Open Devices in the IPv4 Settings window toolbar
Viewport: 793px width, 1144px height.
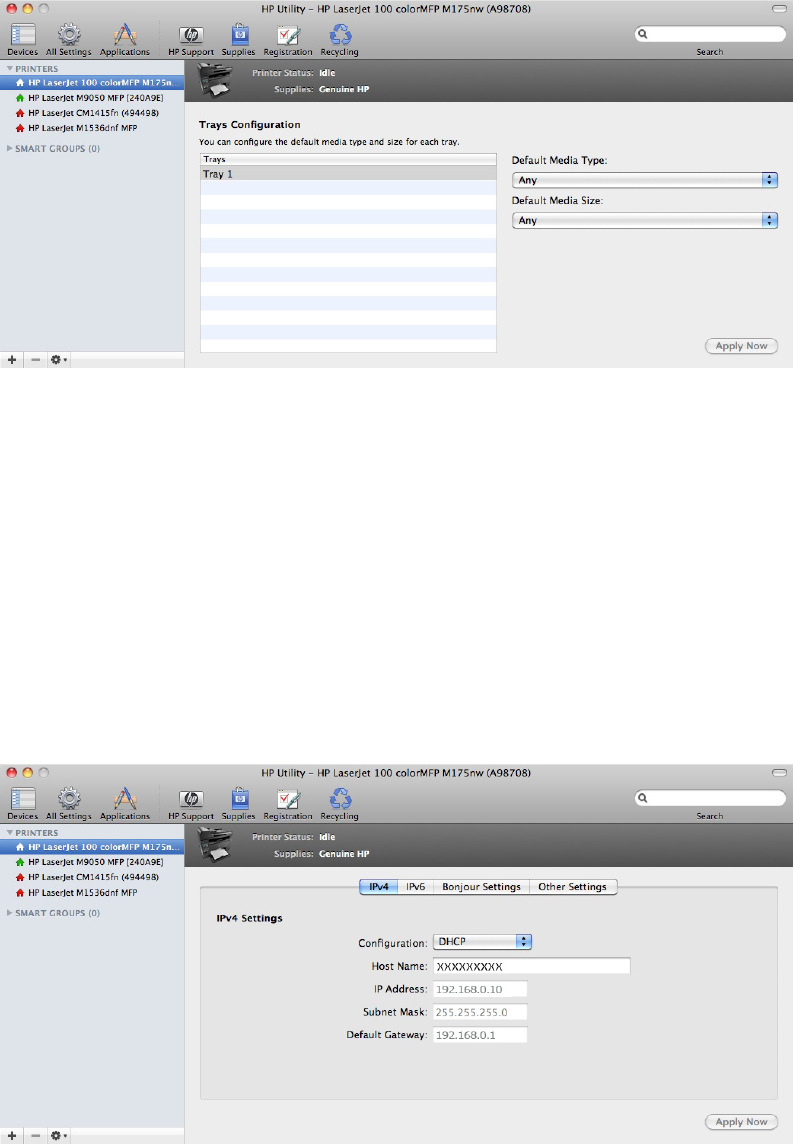pos(23,803)
